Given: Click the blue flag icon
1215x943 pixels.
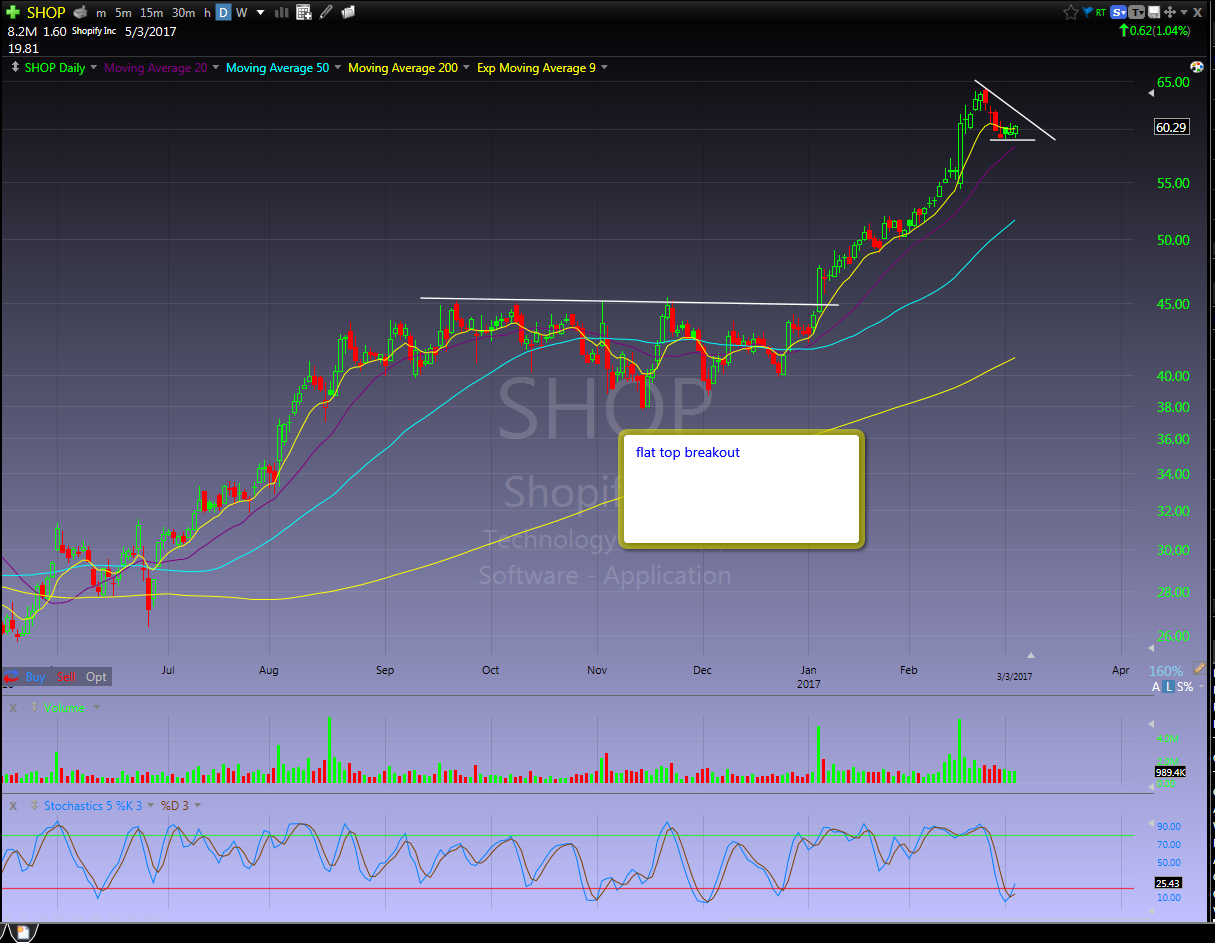Looking at the screenshot, I should click(x=1089, y=12).
